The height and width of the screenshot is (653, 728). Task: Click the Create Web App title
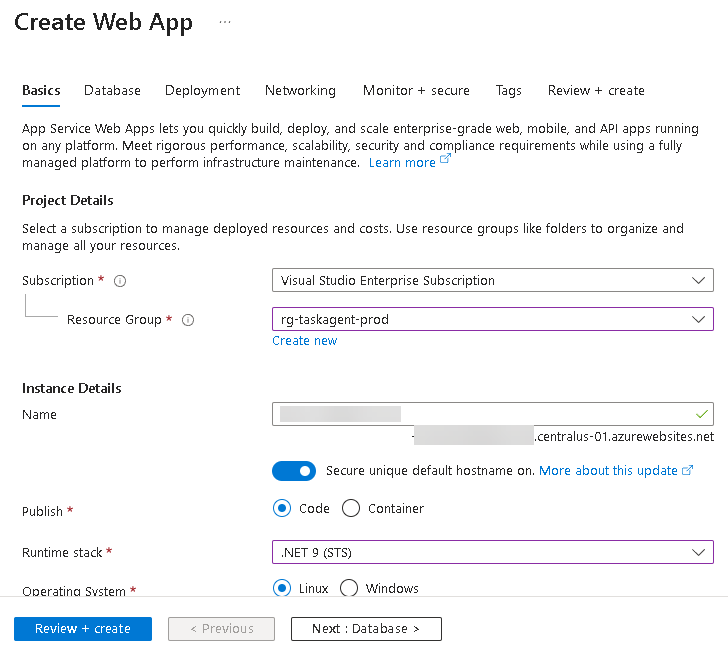click(103, 22)
